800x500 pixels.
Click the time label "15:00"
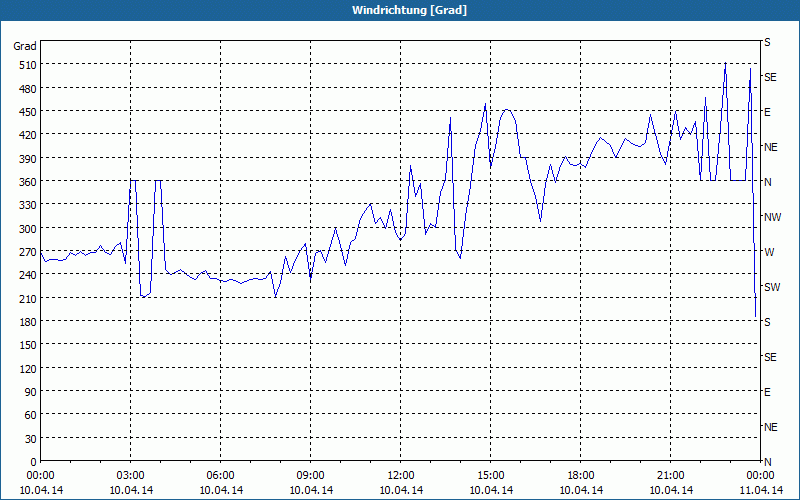pos(491,476)
